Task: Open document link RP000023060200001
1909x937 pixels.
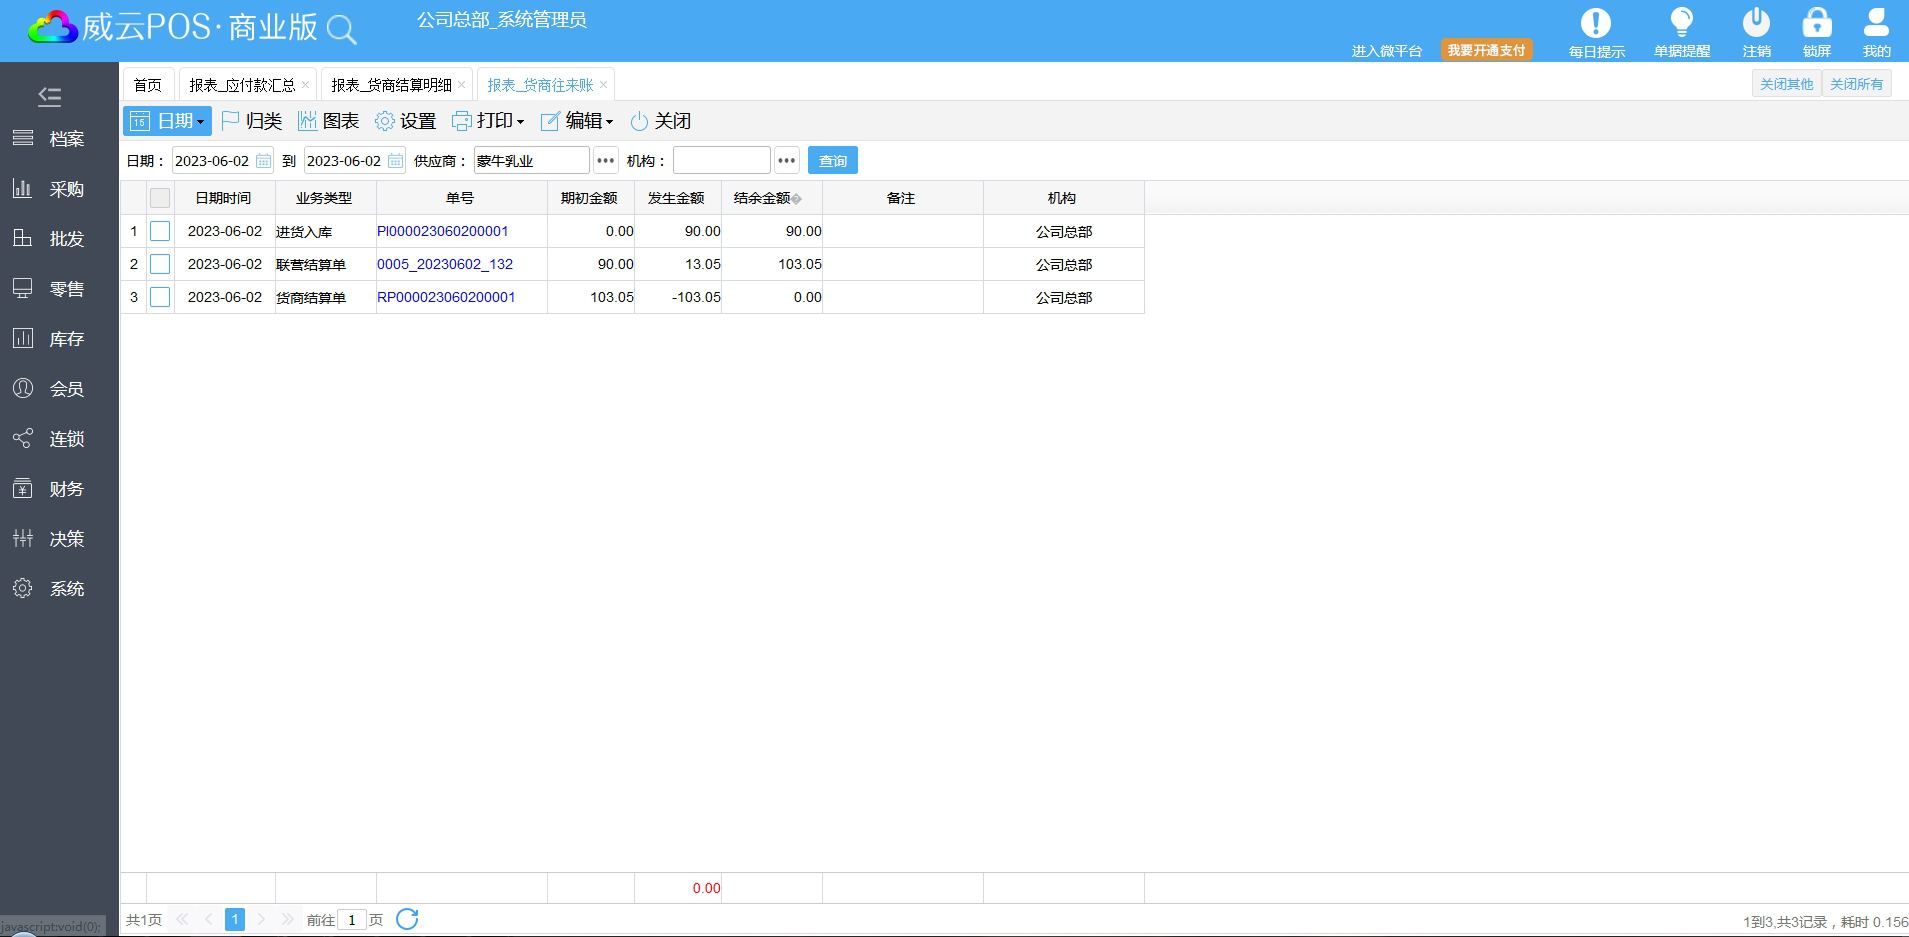Action: tap(446, 297)
